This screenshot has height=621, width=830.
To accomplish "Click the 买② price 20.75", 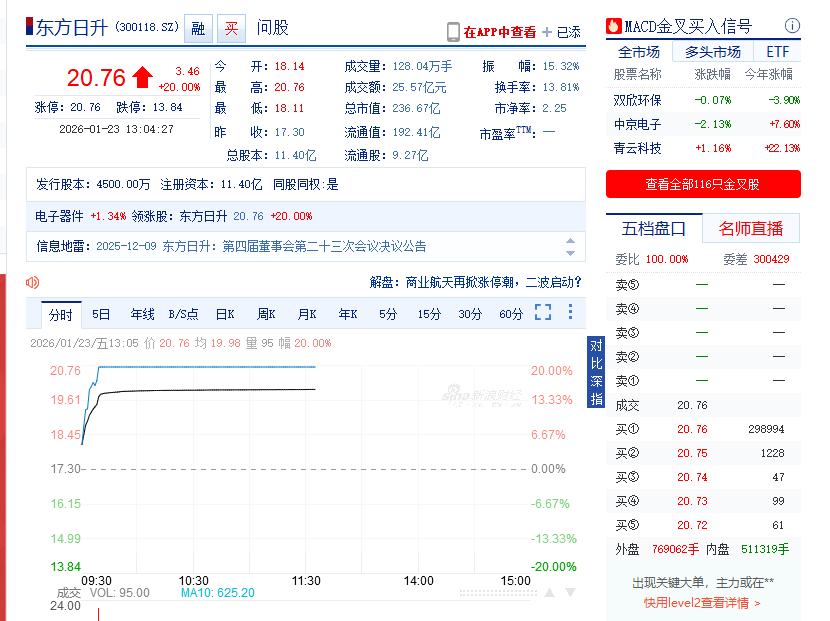I will tap(692, 454).
